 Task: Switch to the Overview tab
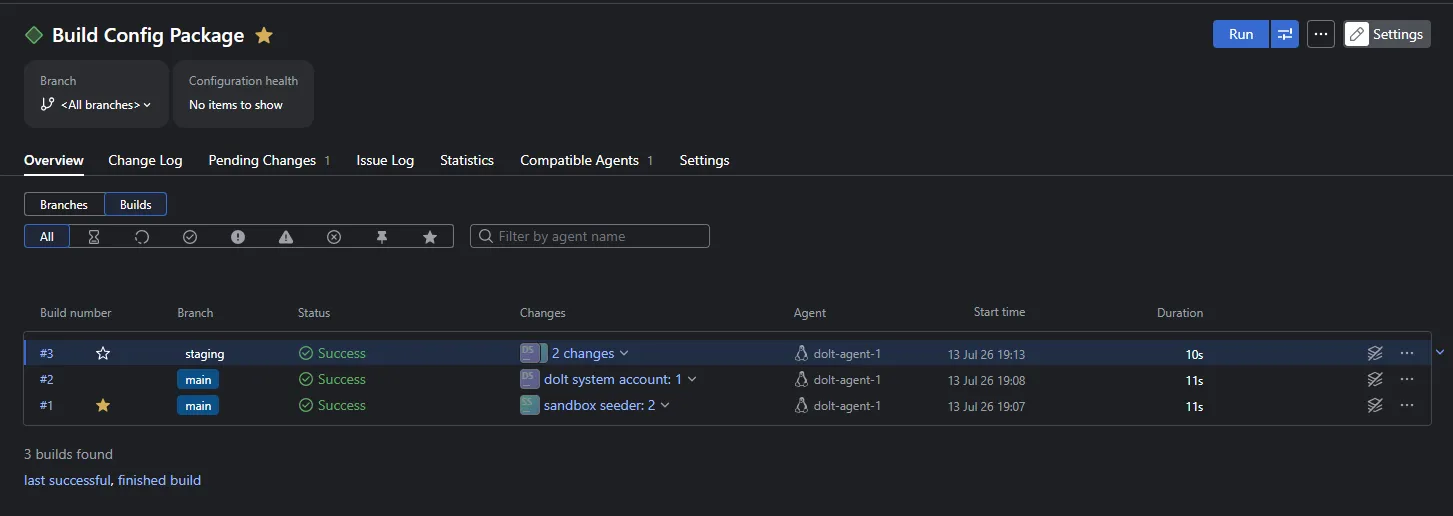[54, 160]
